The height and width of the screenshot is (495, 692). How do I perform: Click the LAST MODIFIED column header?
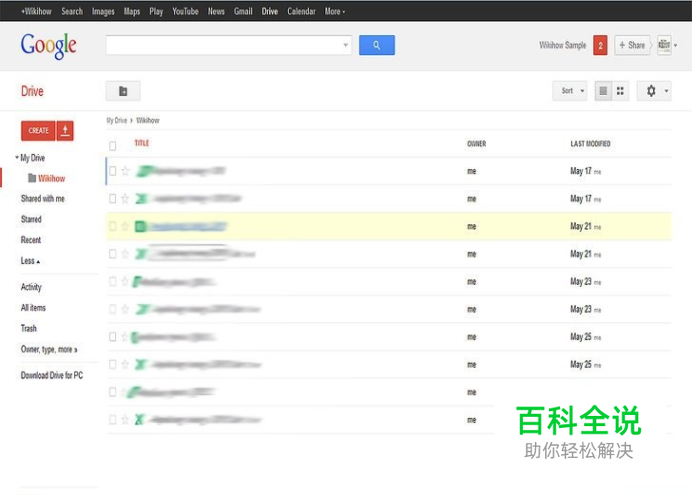[x=590, y=144]
